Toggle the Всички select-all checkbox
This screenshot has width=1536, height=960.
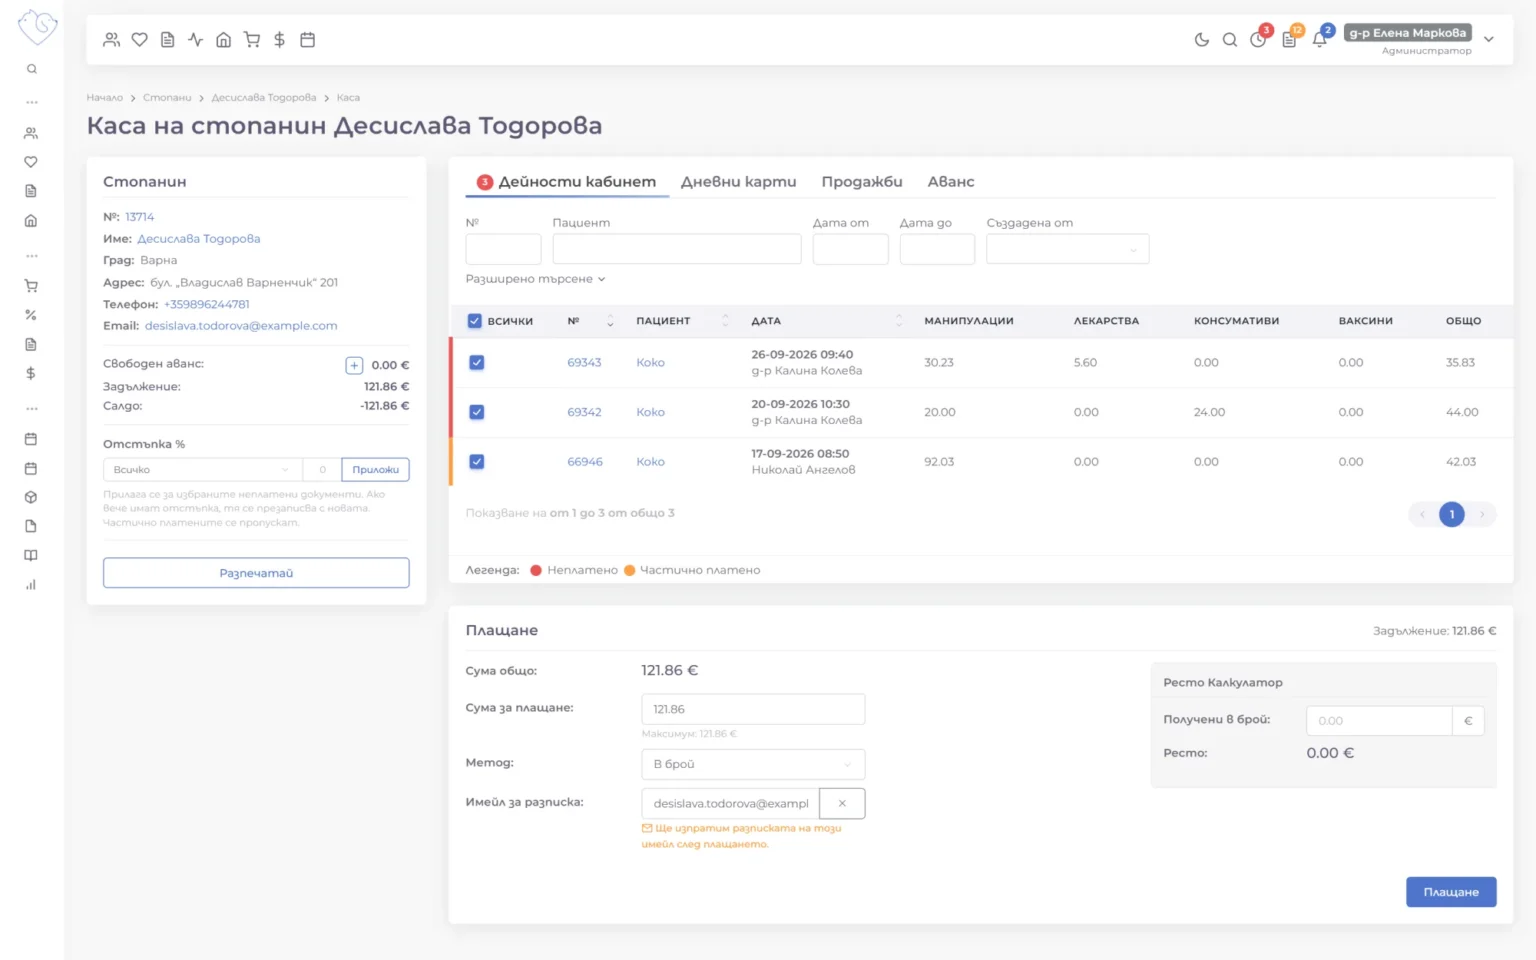[x=475, y=321]
